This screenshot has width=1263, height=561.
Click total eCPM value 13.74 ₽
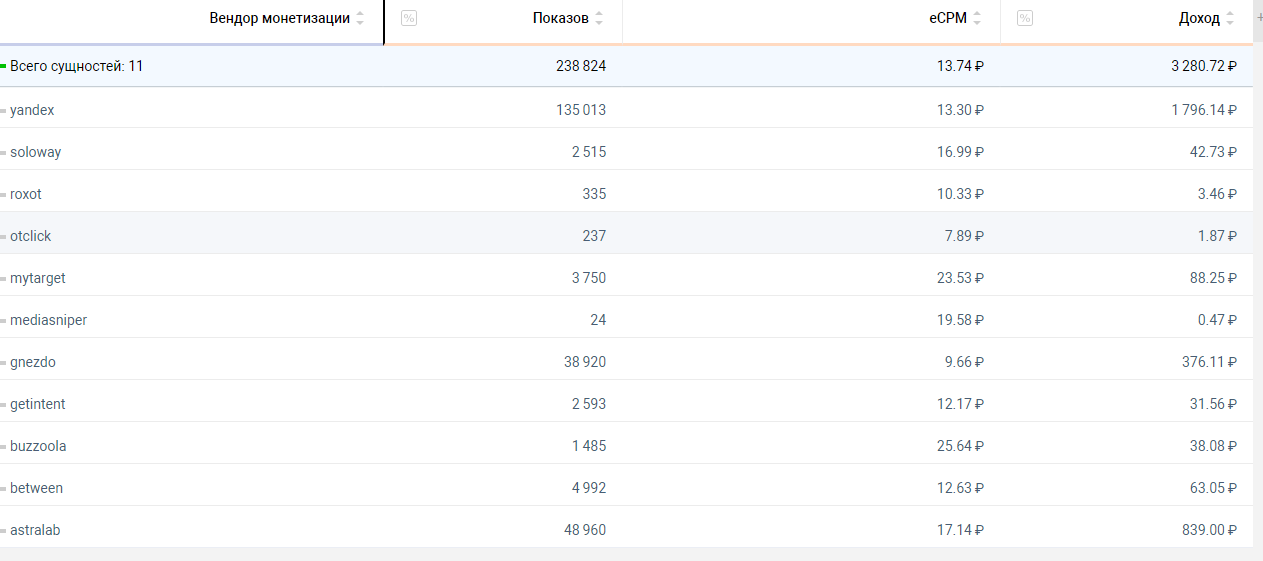pyautogui.click(x=961, y=66)
